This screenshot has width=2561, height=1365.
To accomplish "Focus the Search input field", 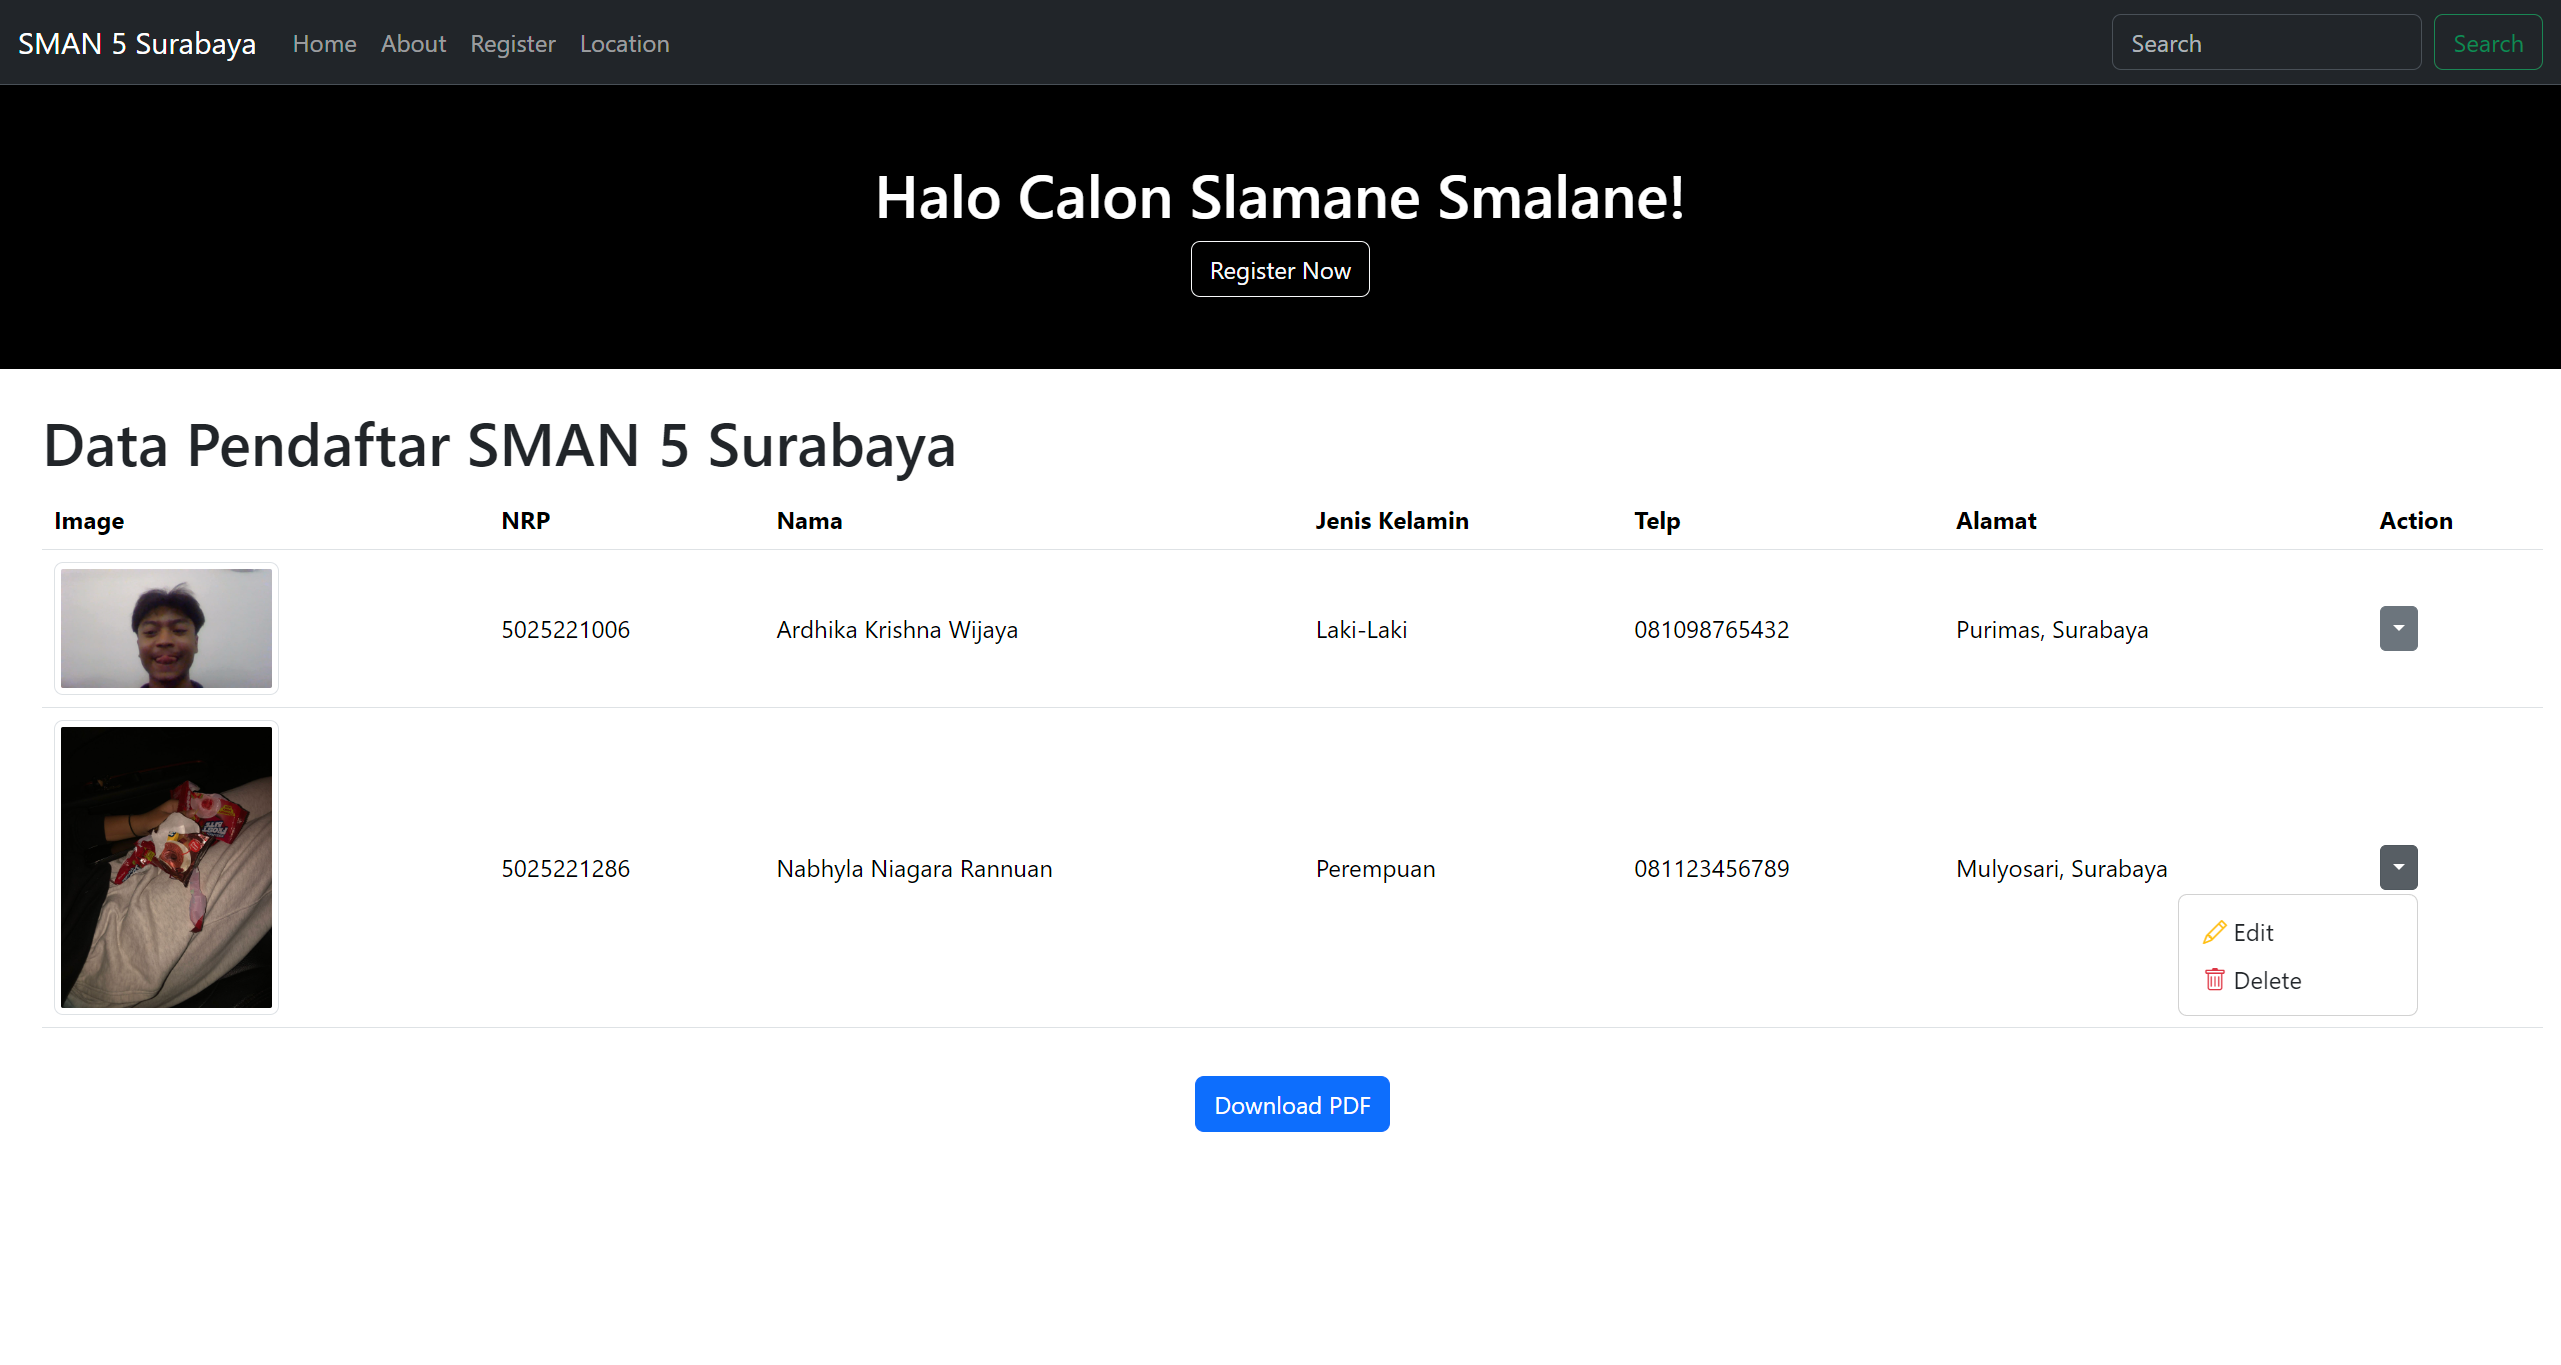I will coord(2266,43).
